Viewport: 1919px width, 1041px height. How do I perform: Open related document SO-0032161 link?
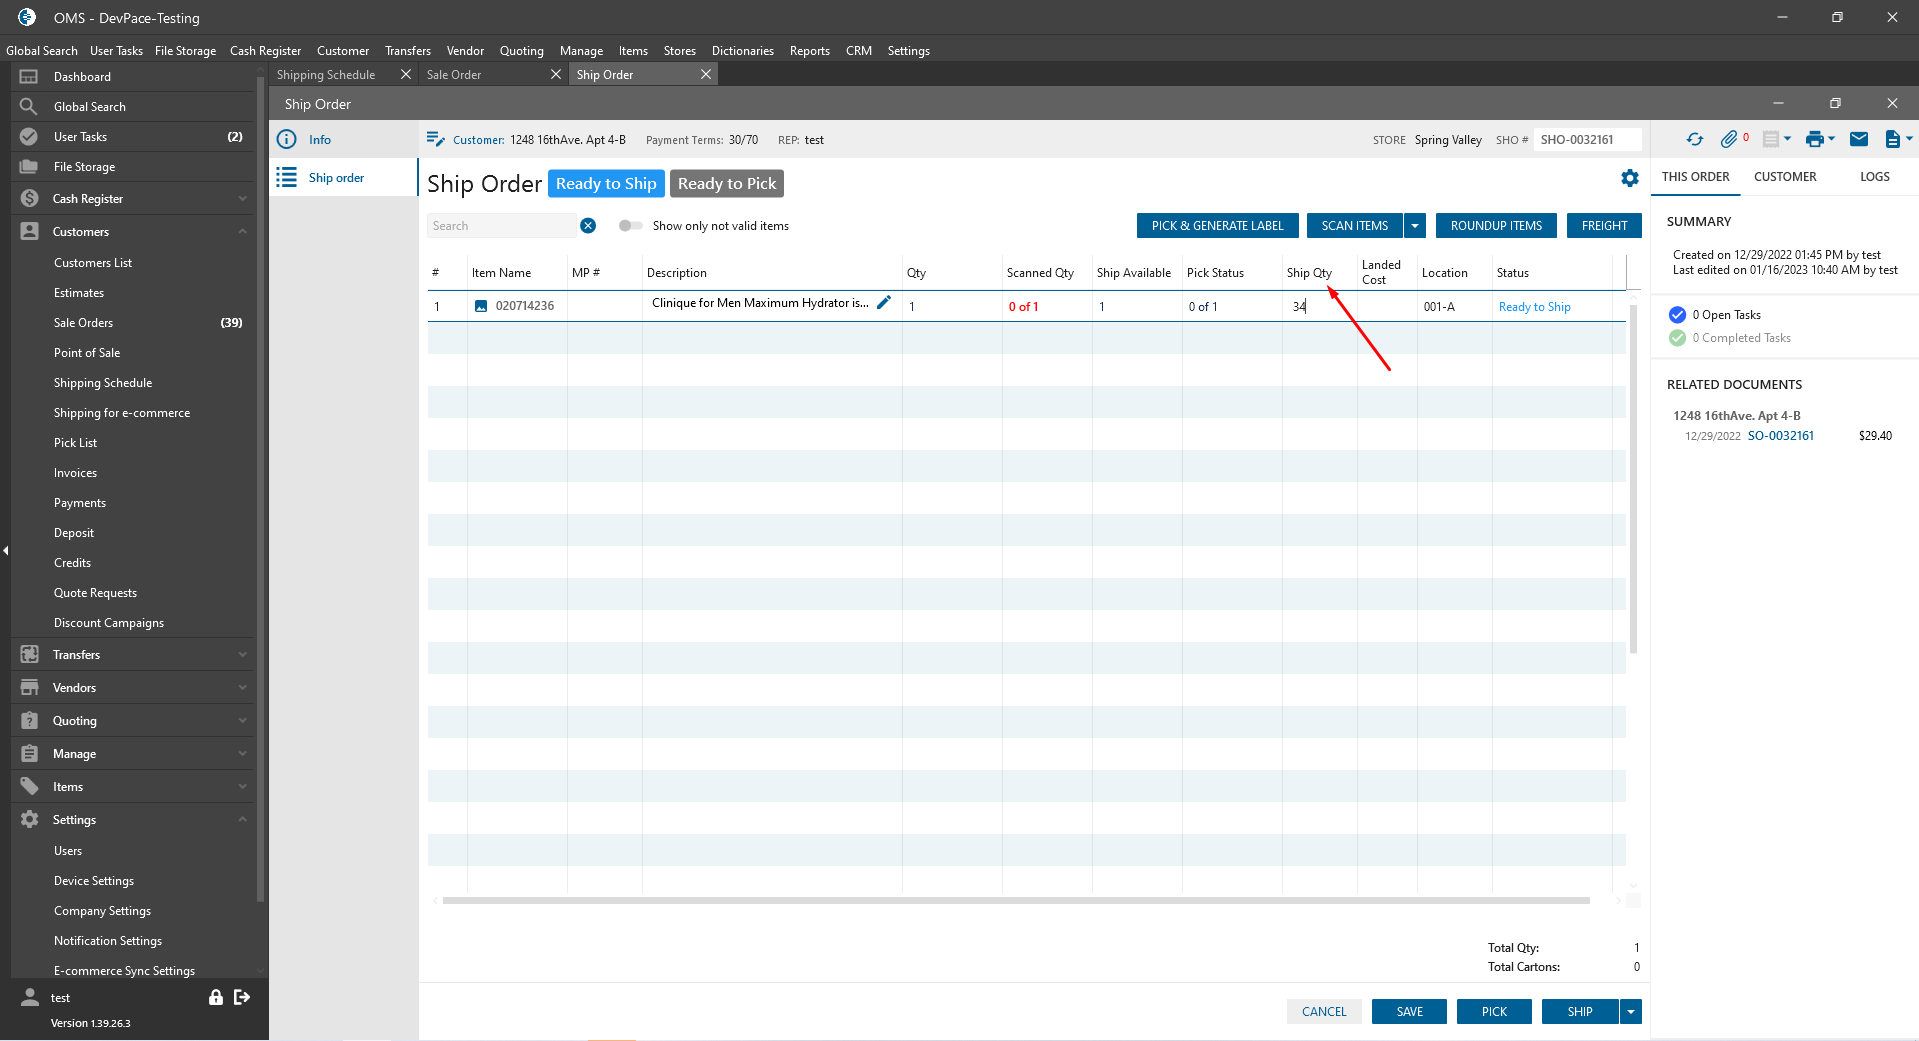click(1780, 436)
